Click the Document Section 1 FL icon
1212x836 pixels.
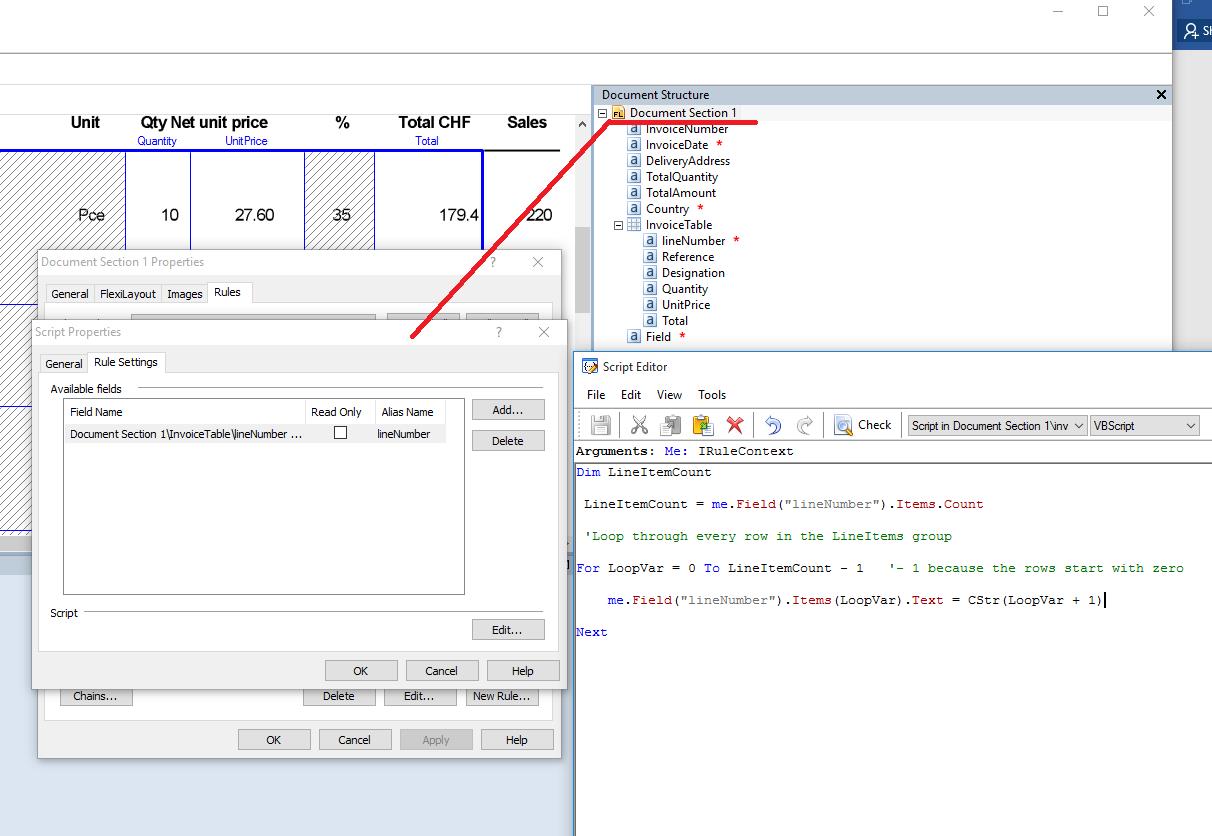click(618, 113)
